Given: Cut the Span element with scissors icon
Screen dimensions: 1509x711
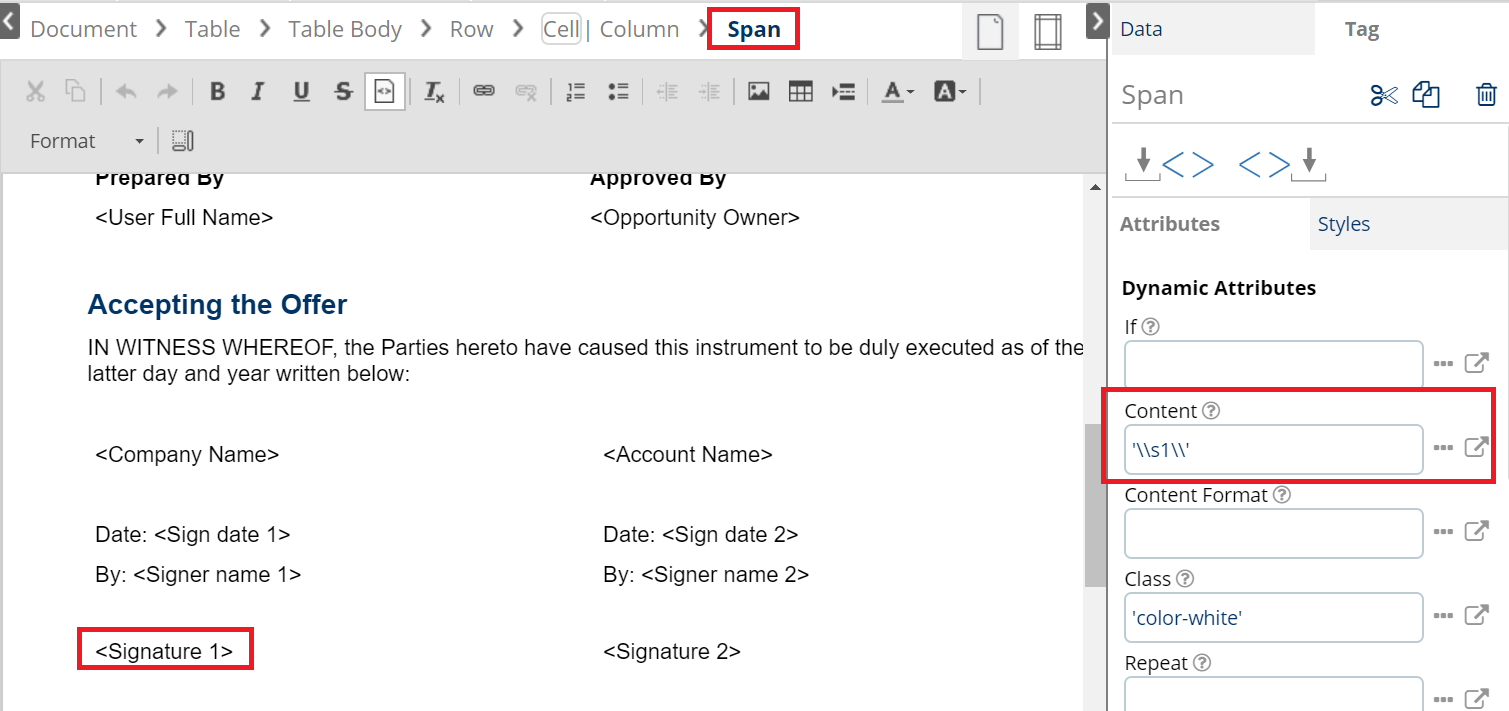Looking at the screenshot, I should point(1383,94).
